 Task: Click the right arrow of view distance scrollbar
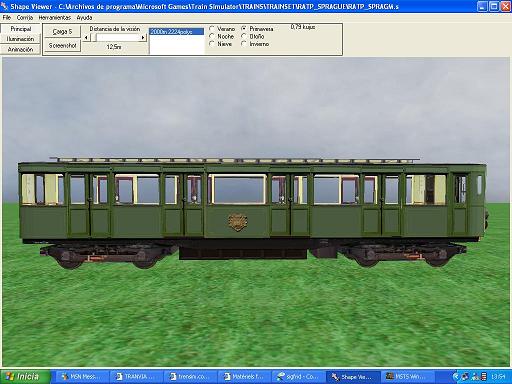(x=143, y=38)
